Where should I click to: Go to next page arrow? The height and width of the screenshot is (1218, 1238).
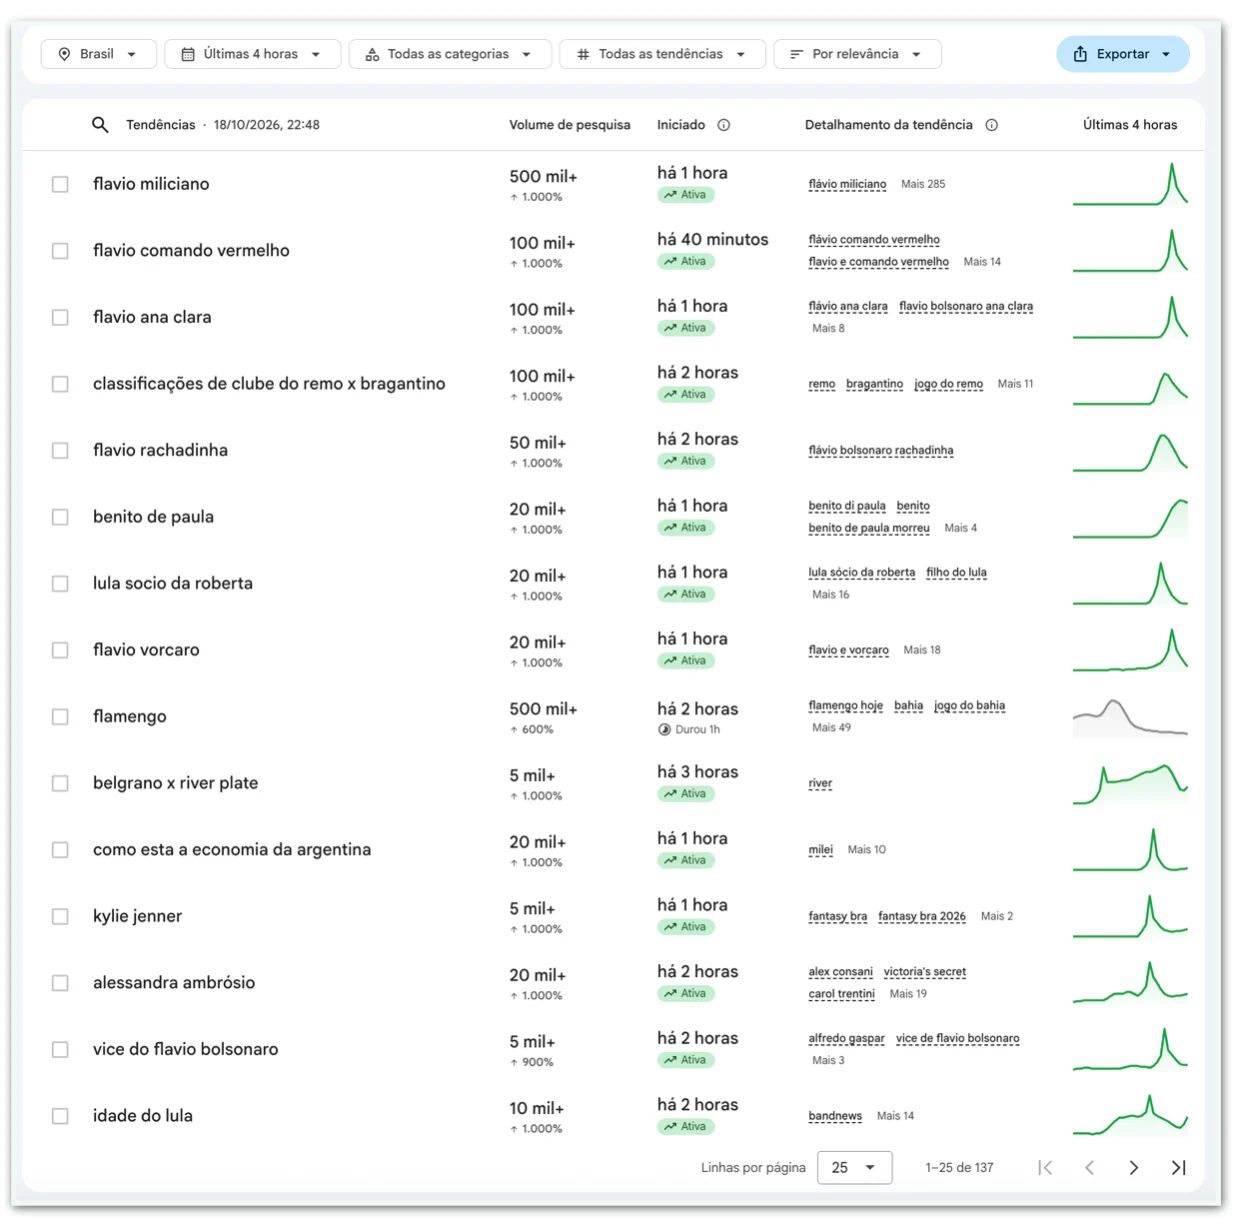click(1133, 1167)
